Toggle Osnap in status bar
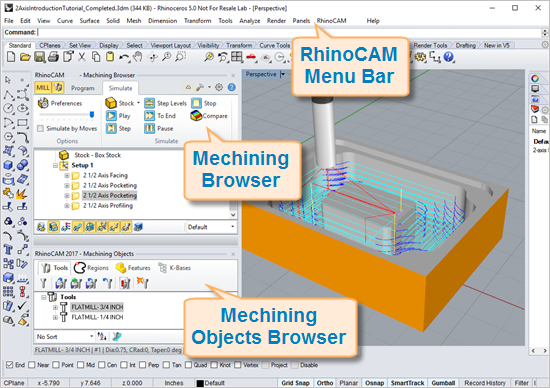This screenshot has width=550, height=388. click(374, 383)
